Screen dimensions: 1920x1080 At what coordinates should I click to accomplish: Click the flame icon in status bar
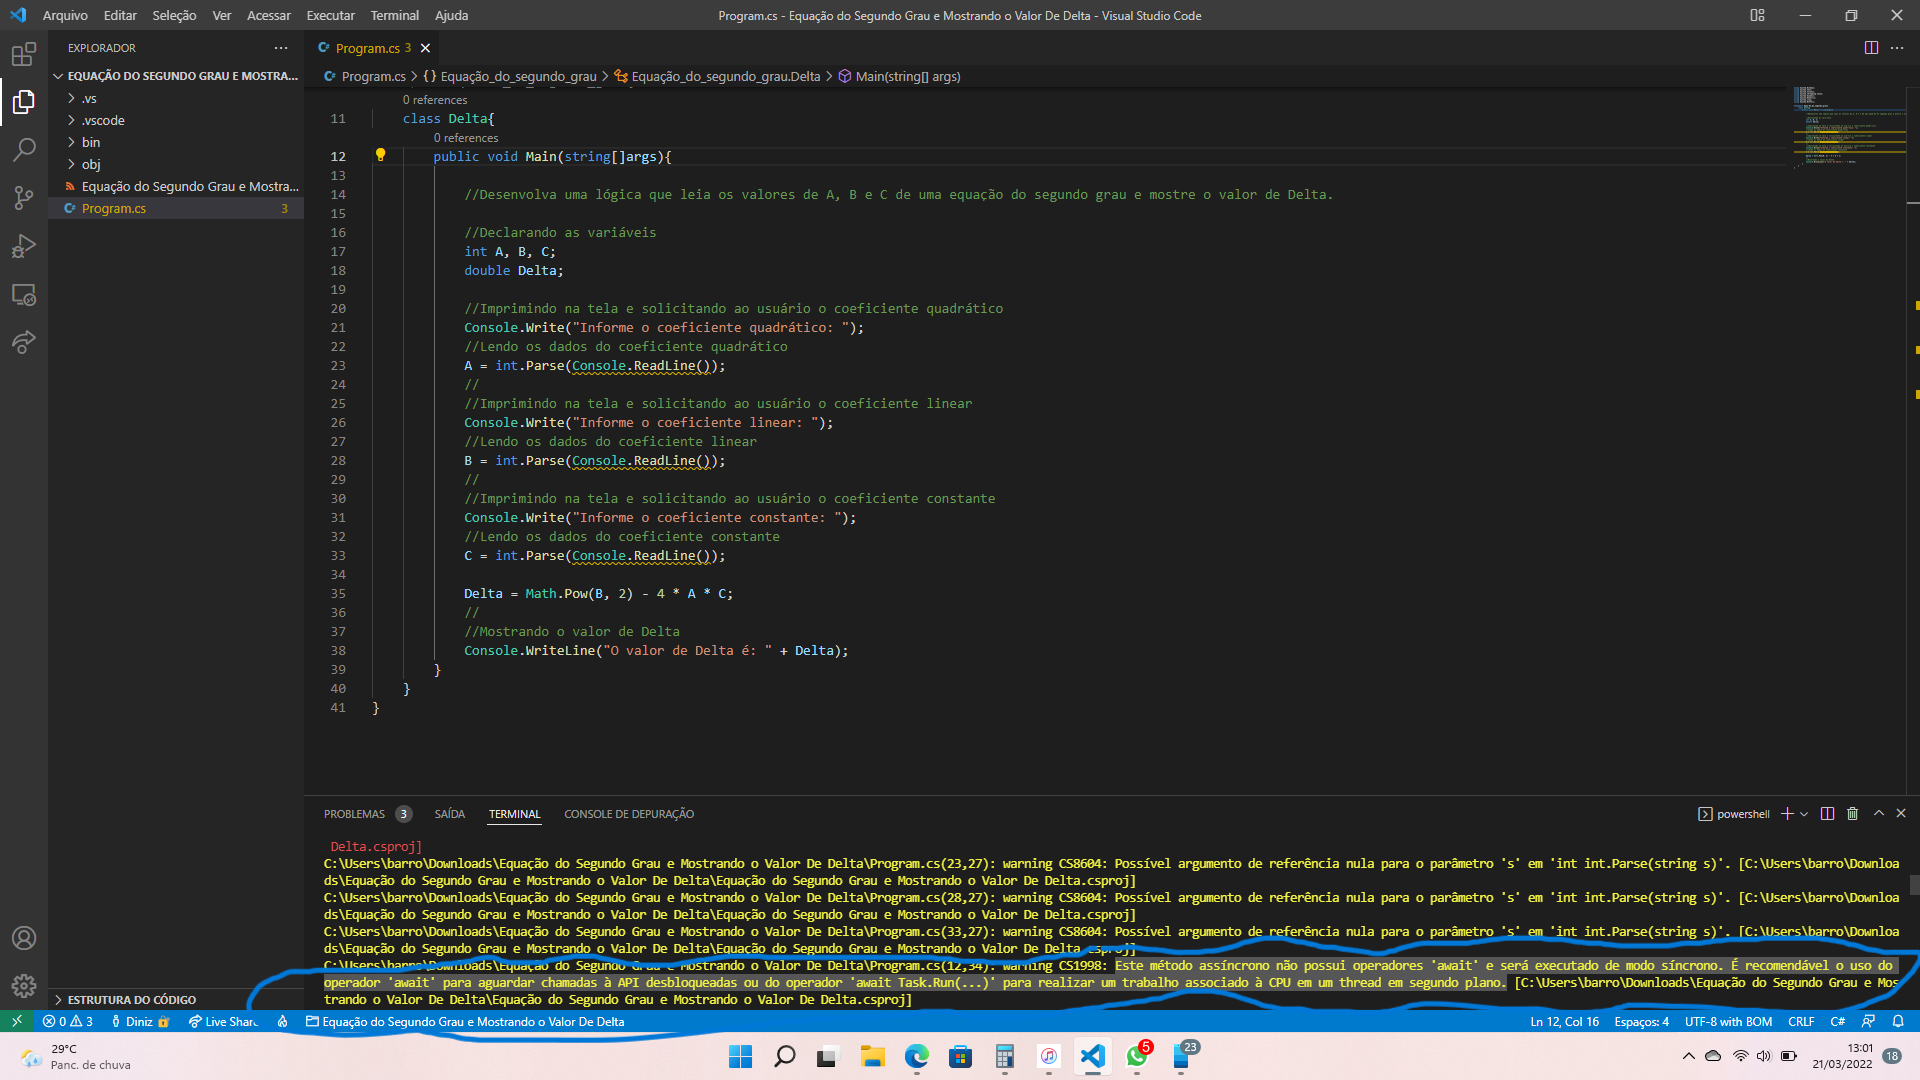283,1021
